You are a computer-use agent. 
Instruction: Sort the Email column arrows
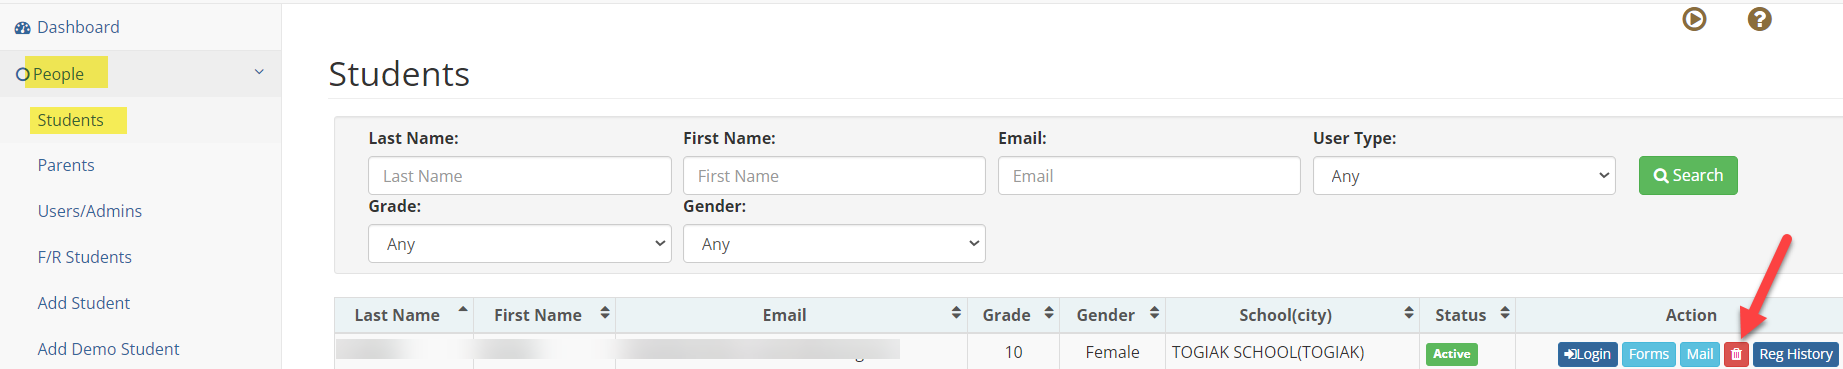pyautogui.click(x=956, y=314)
